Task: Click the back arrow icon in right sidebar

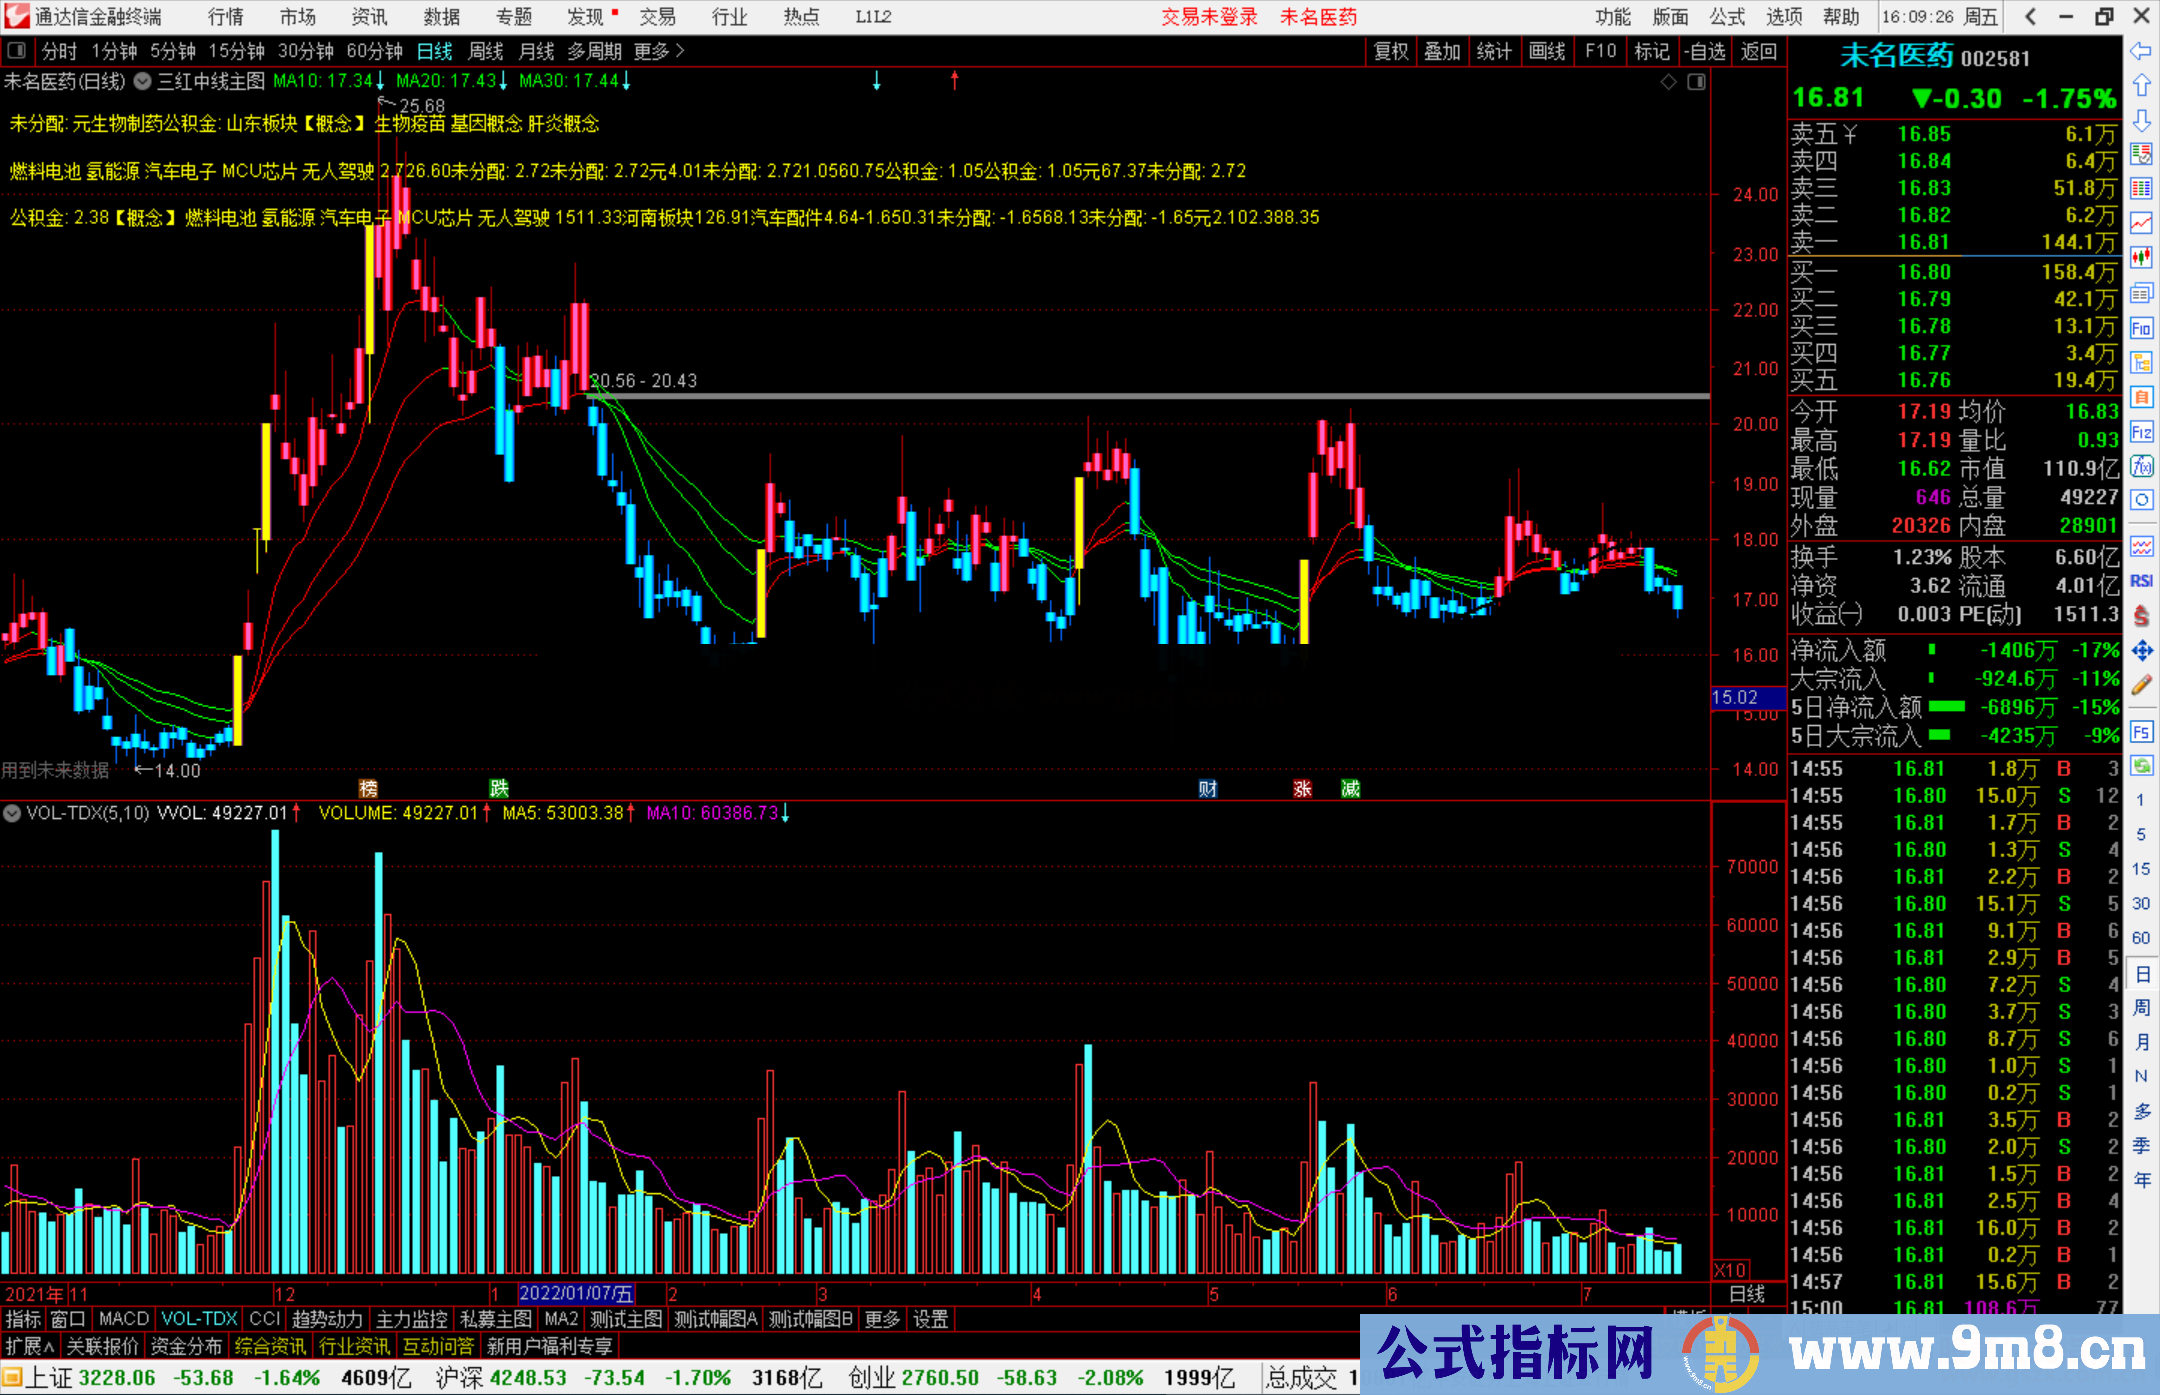Action: click(2141, 51)
